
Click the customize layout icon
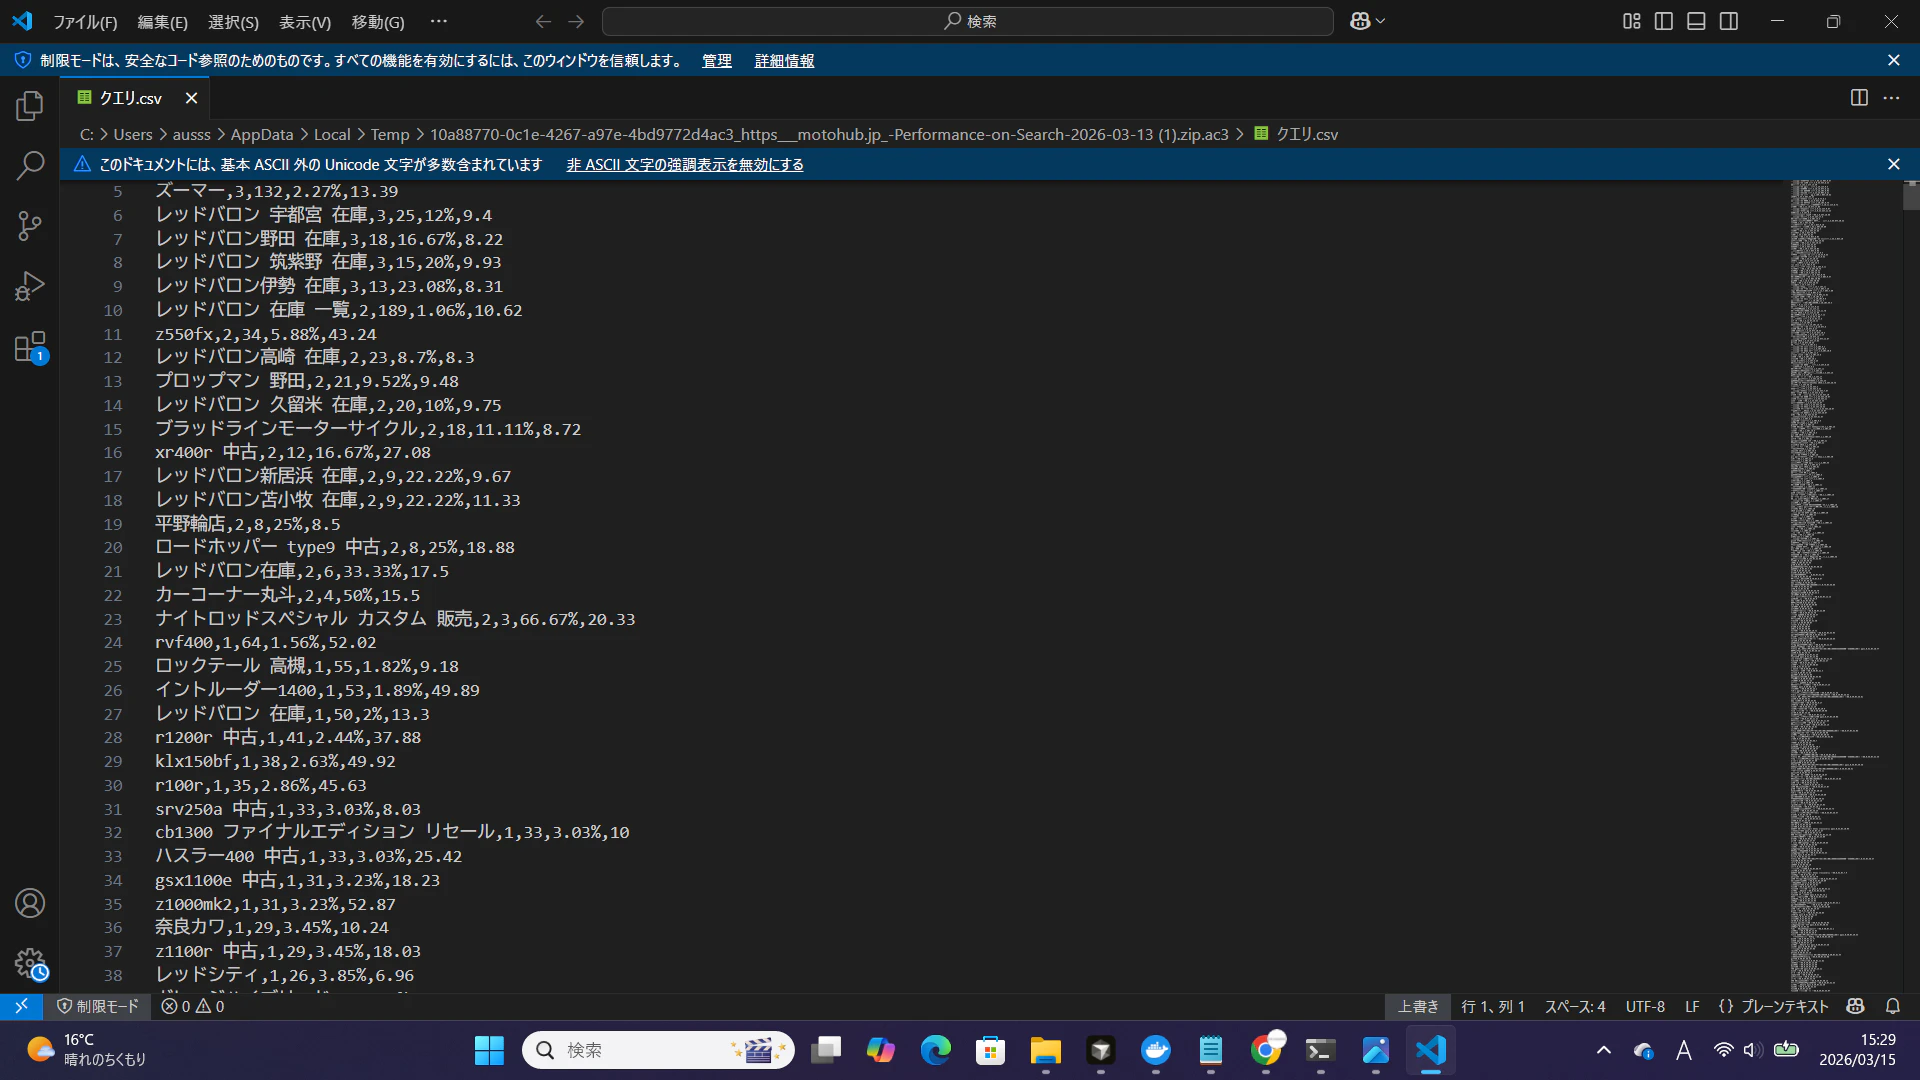[1631, 21]
